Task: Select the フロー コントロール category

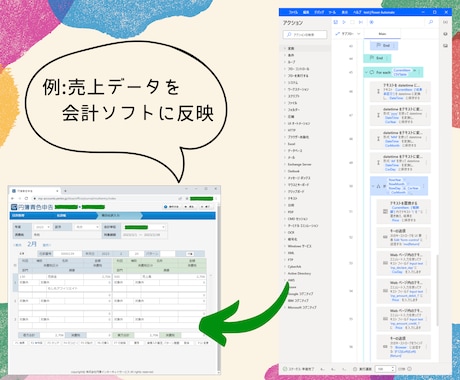Action: (298, 69)
